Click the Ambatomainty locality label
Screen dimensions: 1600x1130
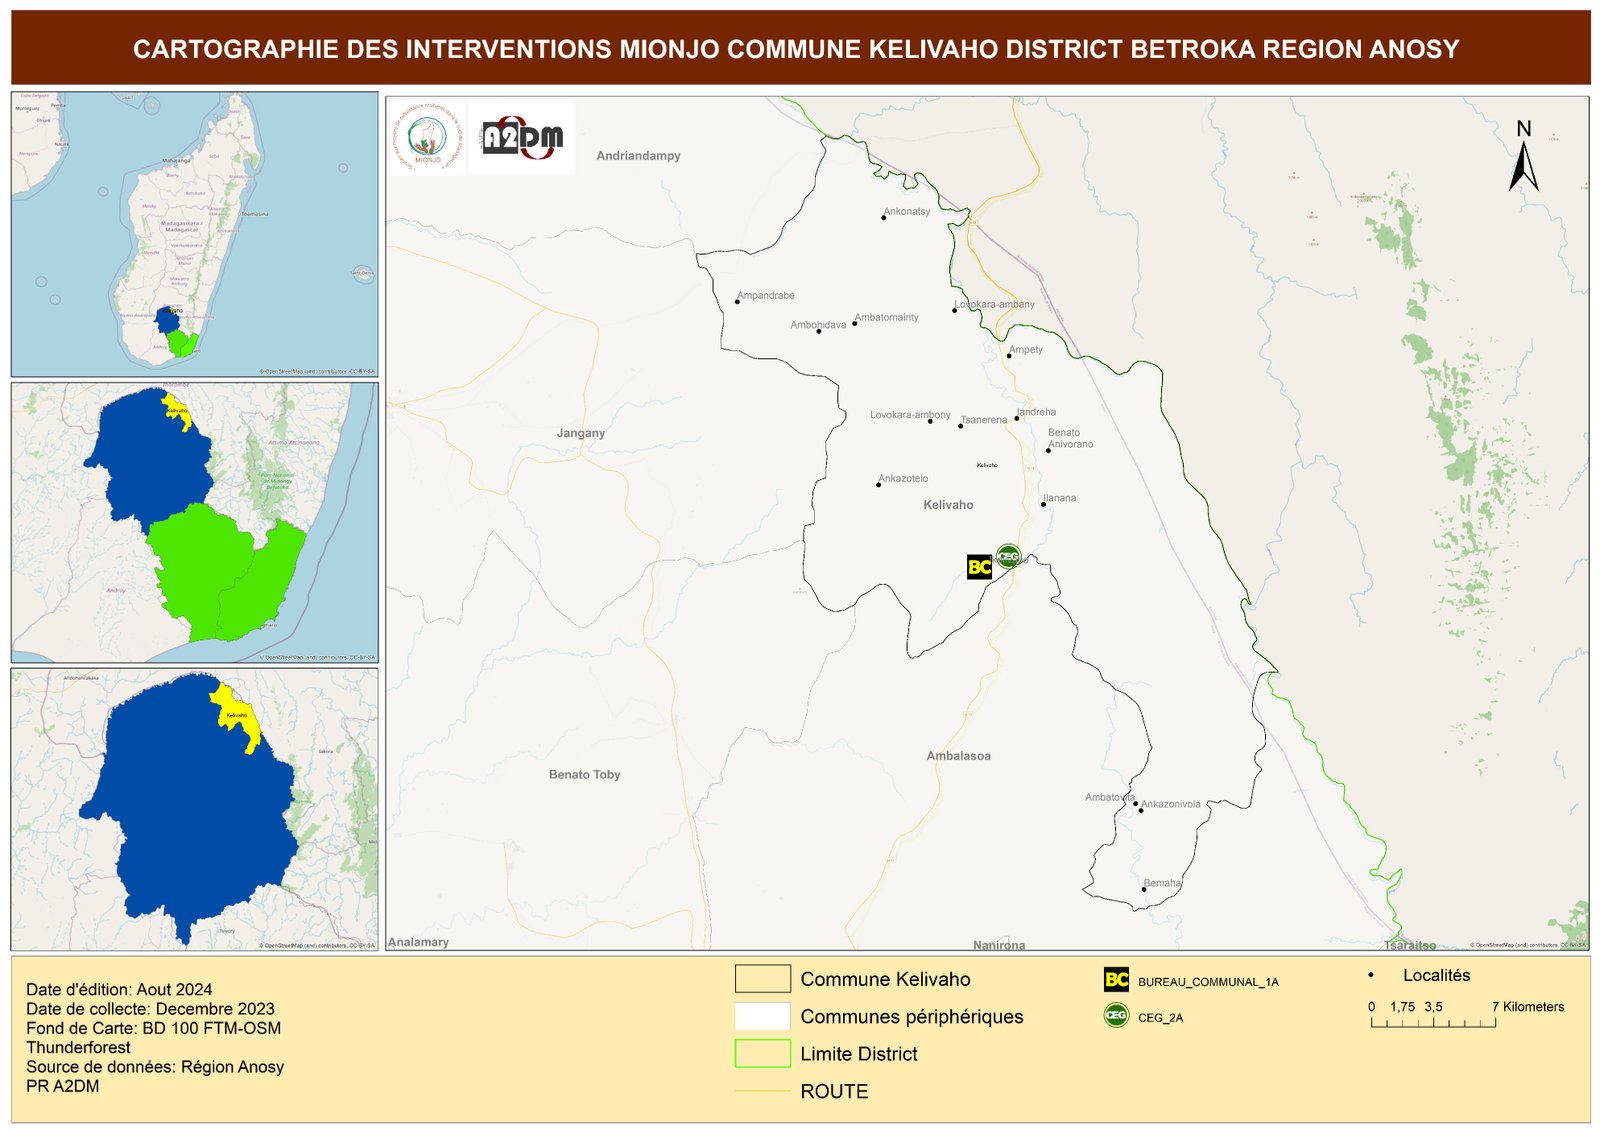[x=886, y=317]
